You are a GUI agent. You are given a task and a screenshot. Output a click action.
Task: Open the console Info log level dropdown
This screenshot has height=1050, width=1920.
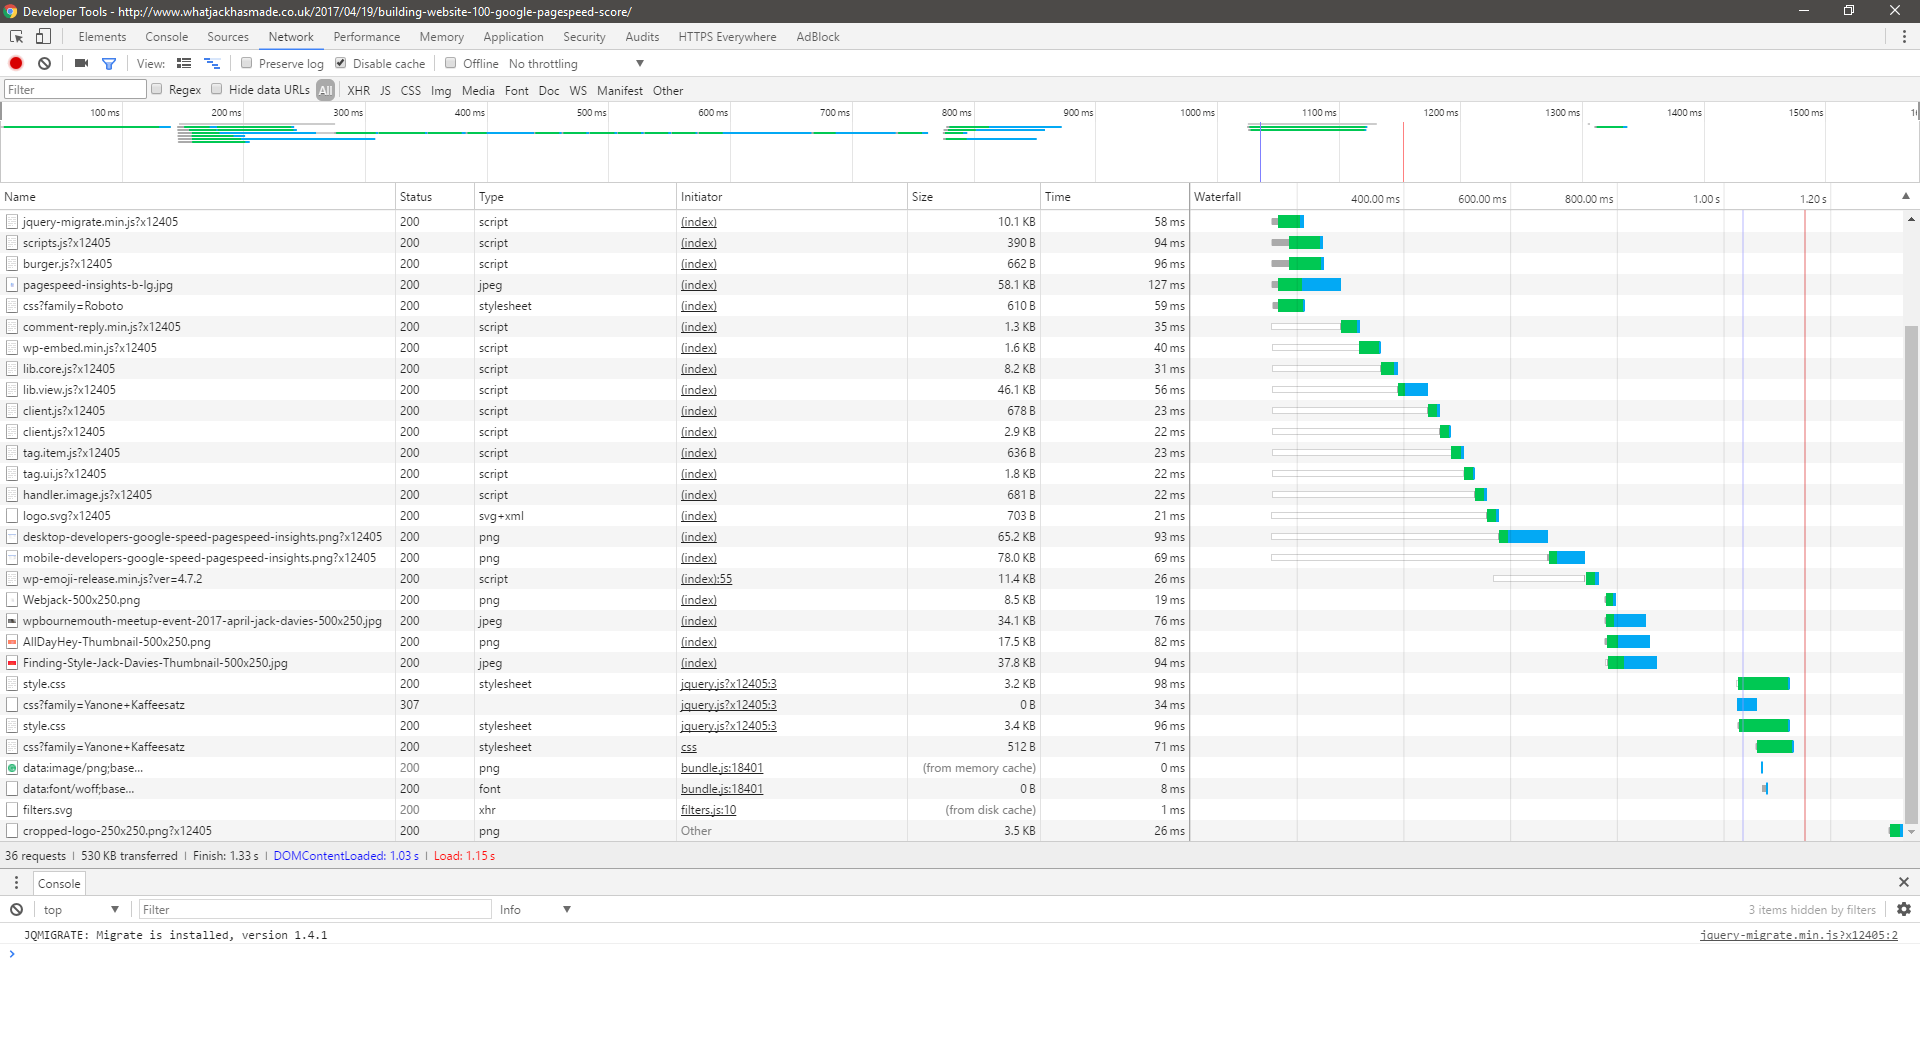(x=535, y=909)
